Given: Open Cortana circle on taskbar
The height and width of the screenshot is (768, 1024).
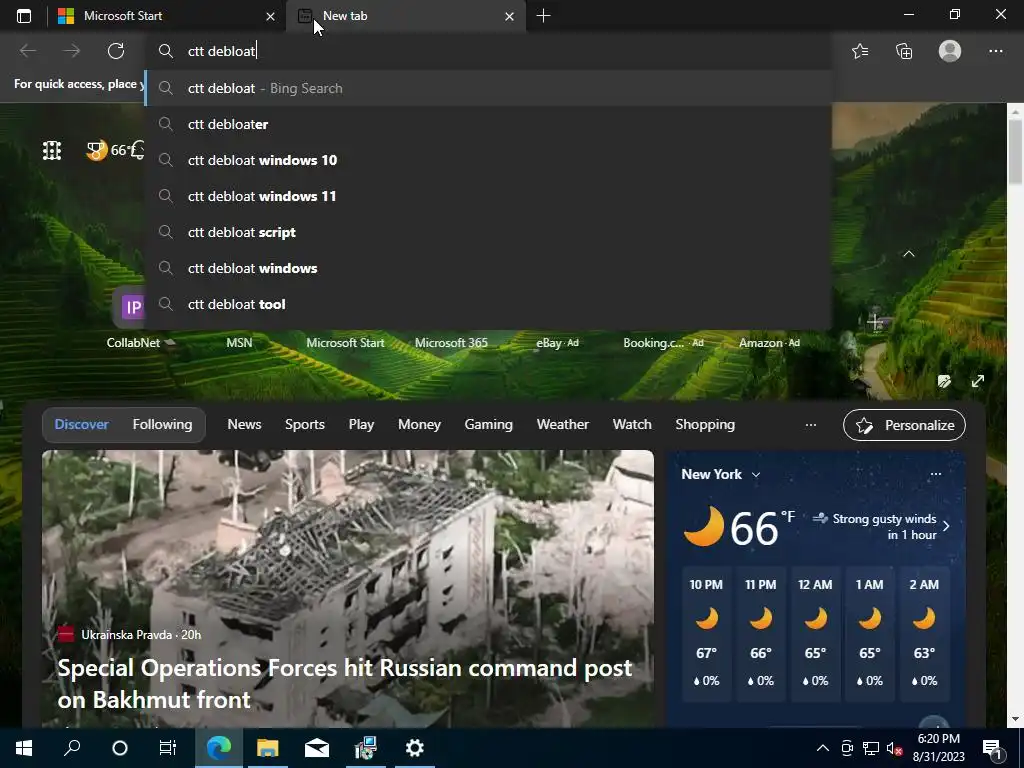Looking at the screenshot, I should click(x=120, y=748).
